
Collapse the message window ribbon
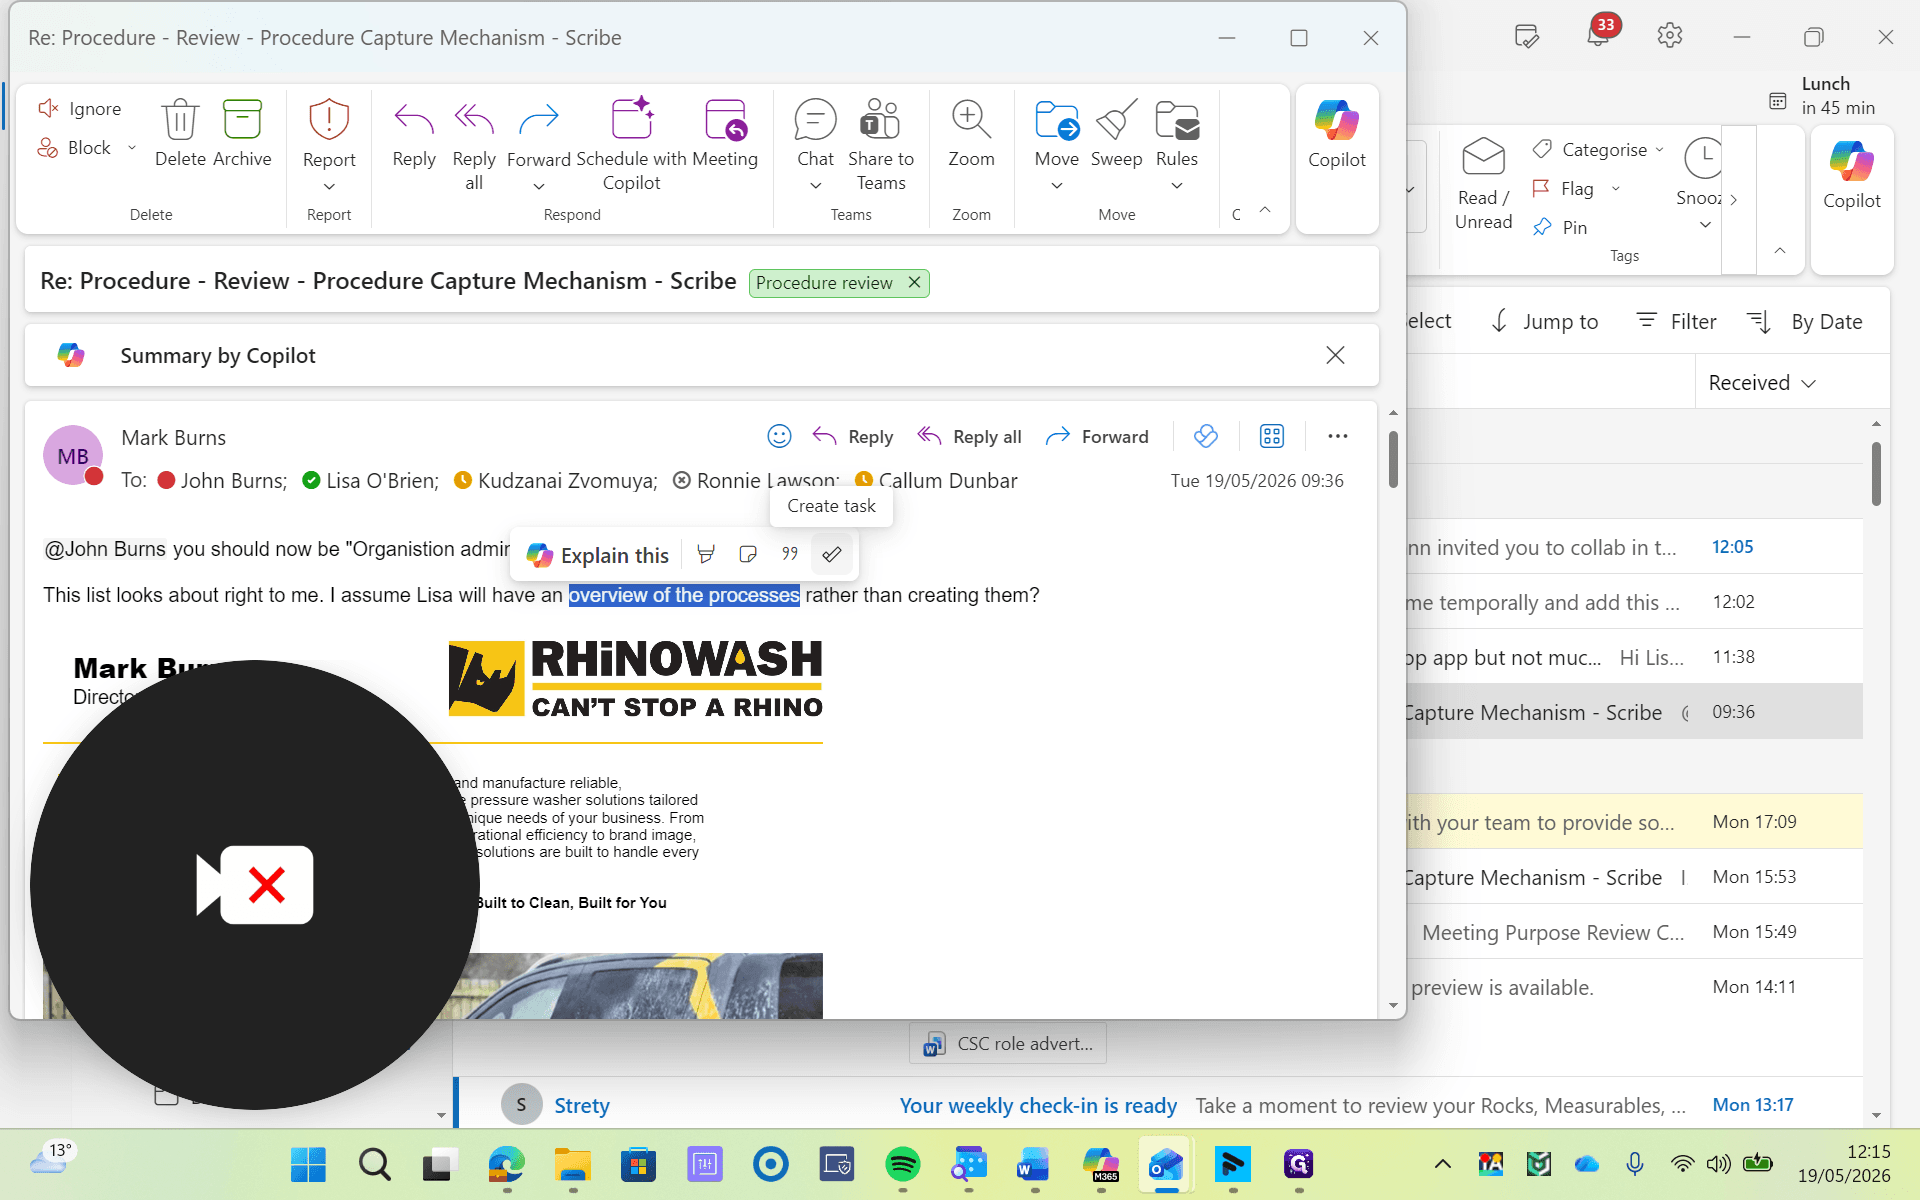[x=1265, y=210]
